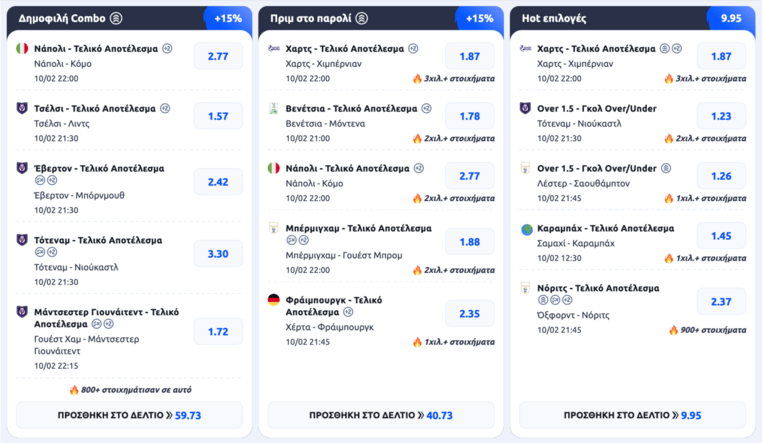This screenshot has height=443, width=762.
Task: Select odds 1.57 for Τσέλσι
Action: 218,116
